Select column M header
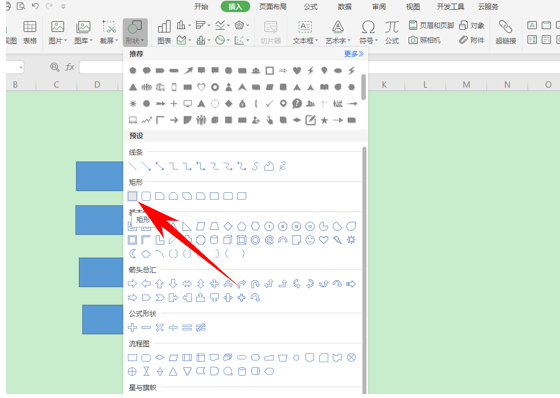 tap(466, 85)
